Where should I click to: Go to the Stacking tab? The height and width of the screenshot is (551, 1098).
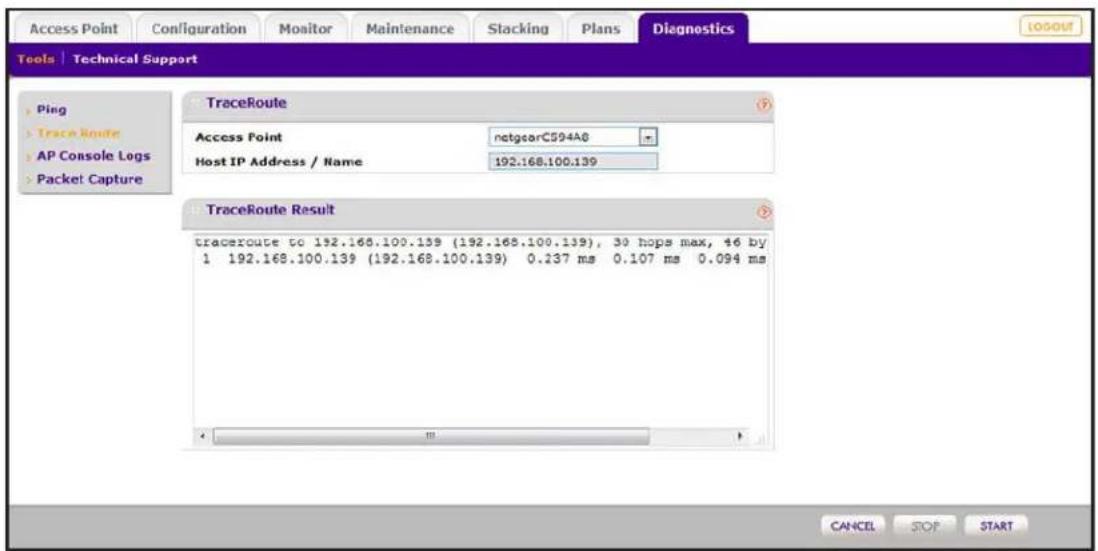coord(517,29)
